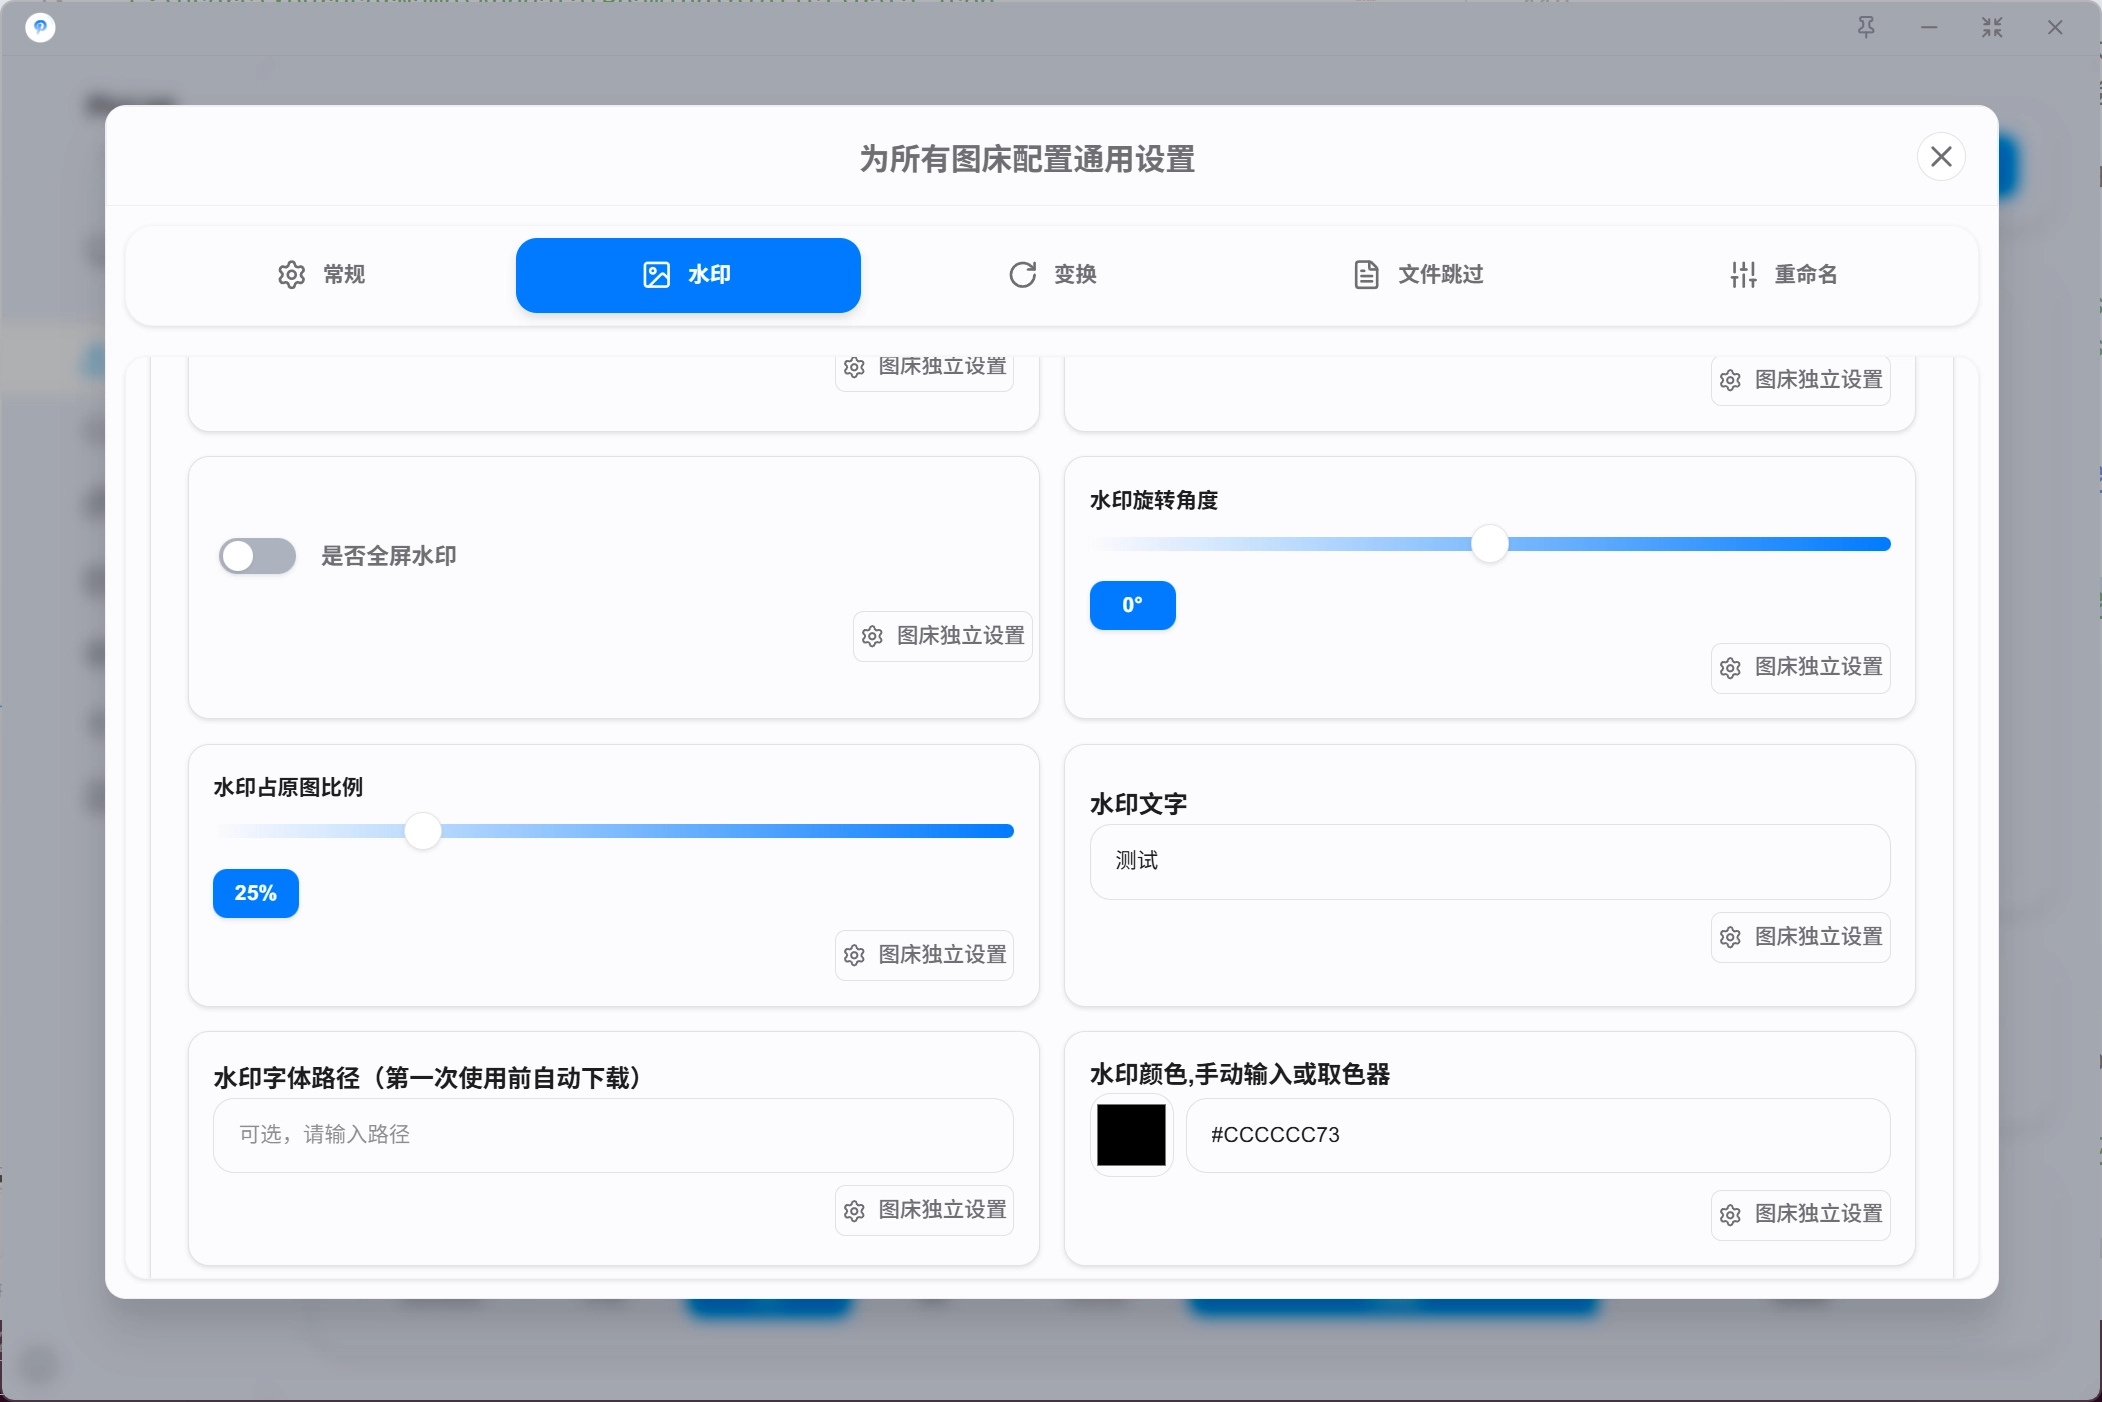Switch to the 常规 tab
This screenshot has width=2102, height=1402.
pyautogui.click(x=321, y=275)
